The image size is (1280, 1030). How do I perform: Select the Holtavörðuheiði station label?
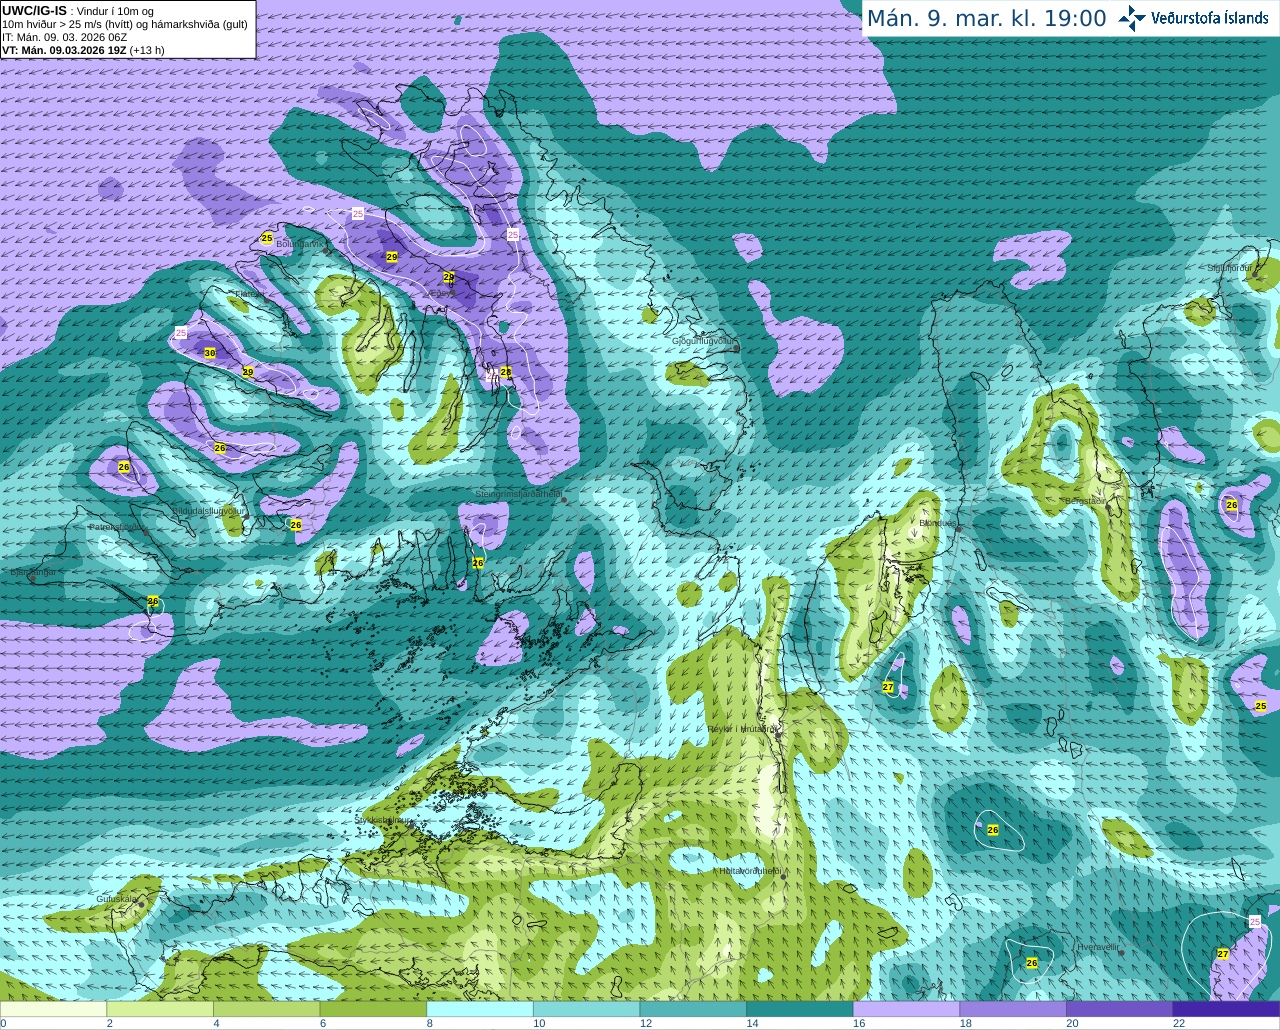tap(749, 871)
